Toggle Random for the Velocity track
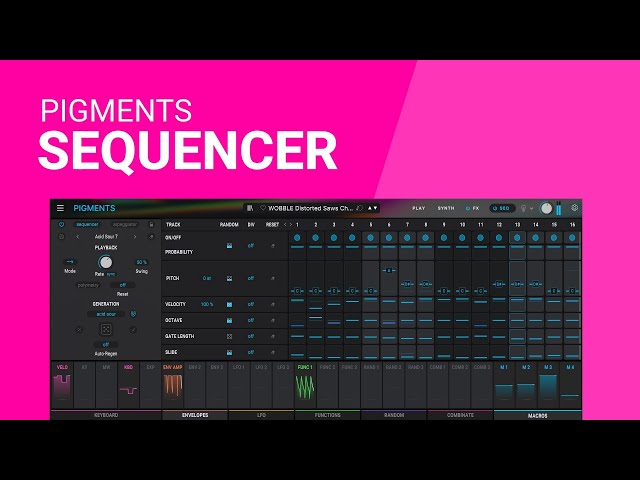 click(x=229, y=304)
